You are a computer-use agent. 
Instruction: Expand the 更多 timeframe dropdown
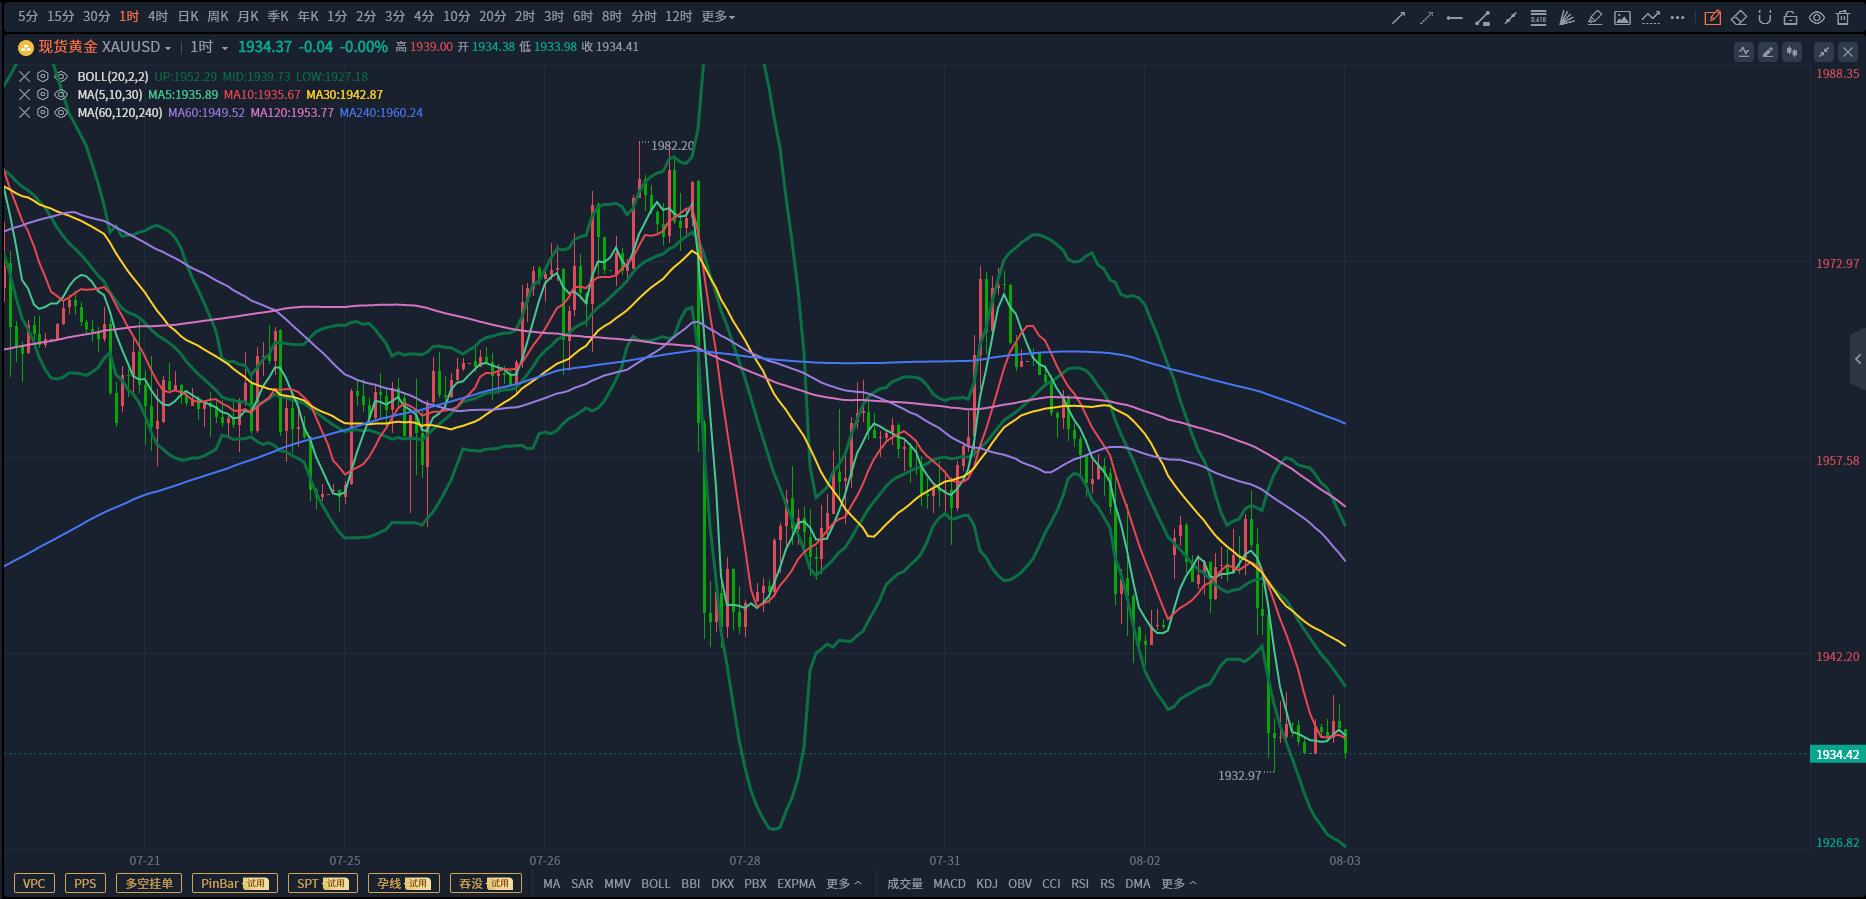tap(718, 17)
